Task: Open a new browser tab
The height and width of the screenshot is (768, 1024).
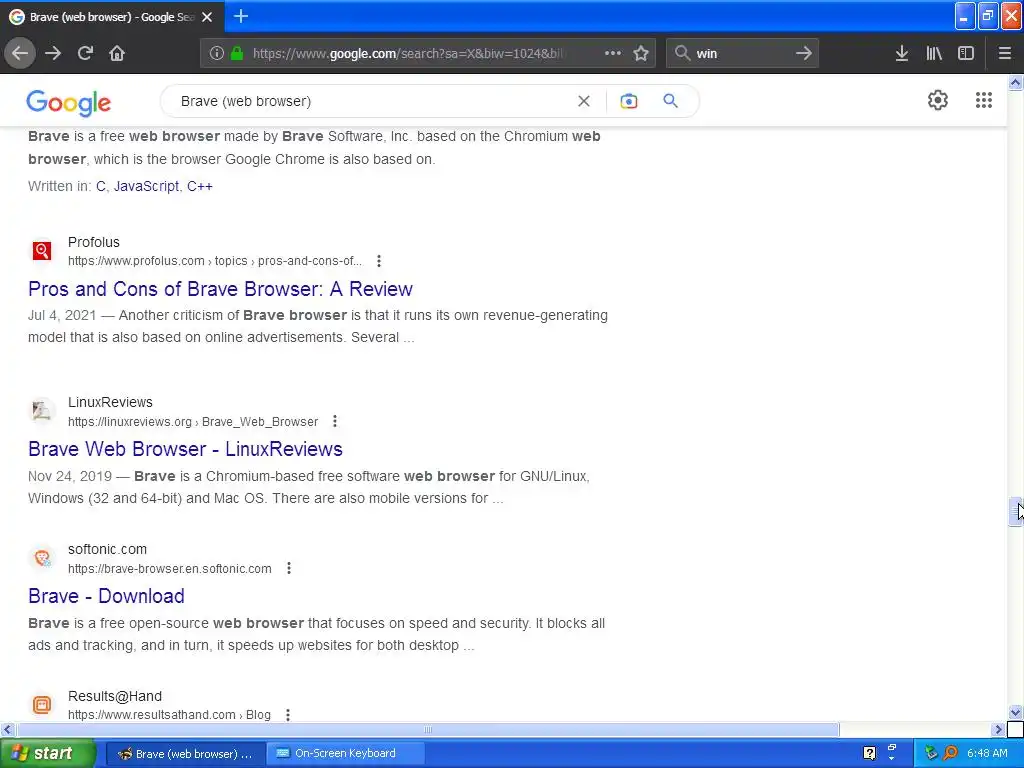Action: pyautogui.click(x=241, y=16)
